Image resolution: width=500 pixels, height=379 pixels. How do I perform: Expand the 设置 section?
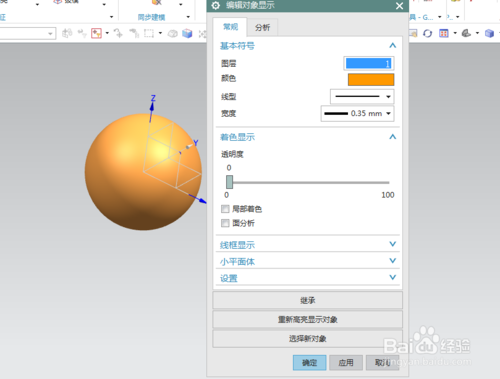coord(393,277)
